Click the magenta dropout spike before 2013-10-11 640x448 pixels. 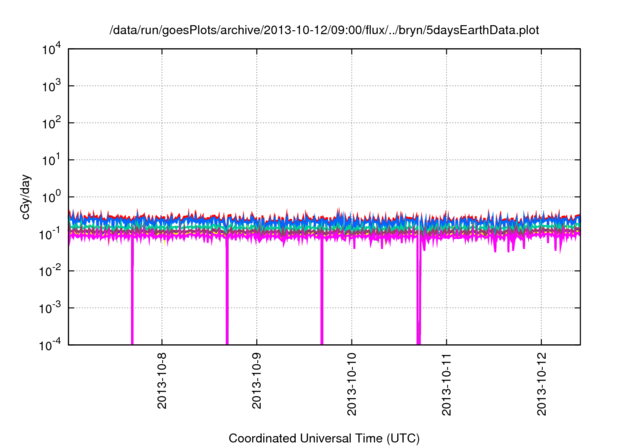(x=419, y=292)
